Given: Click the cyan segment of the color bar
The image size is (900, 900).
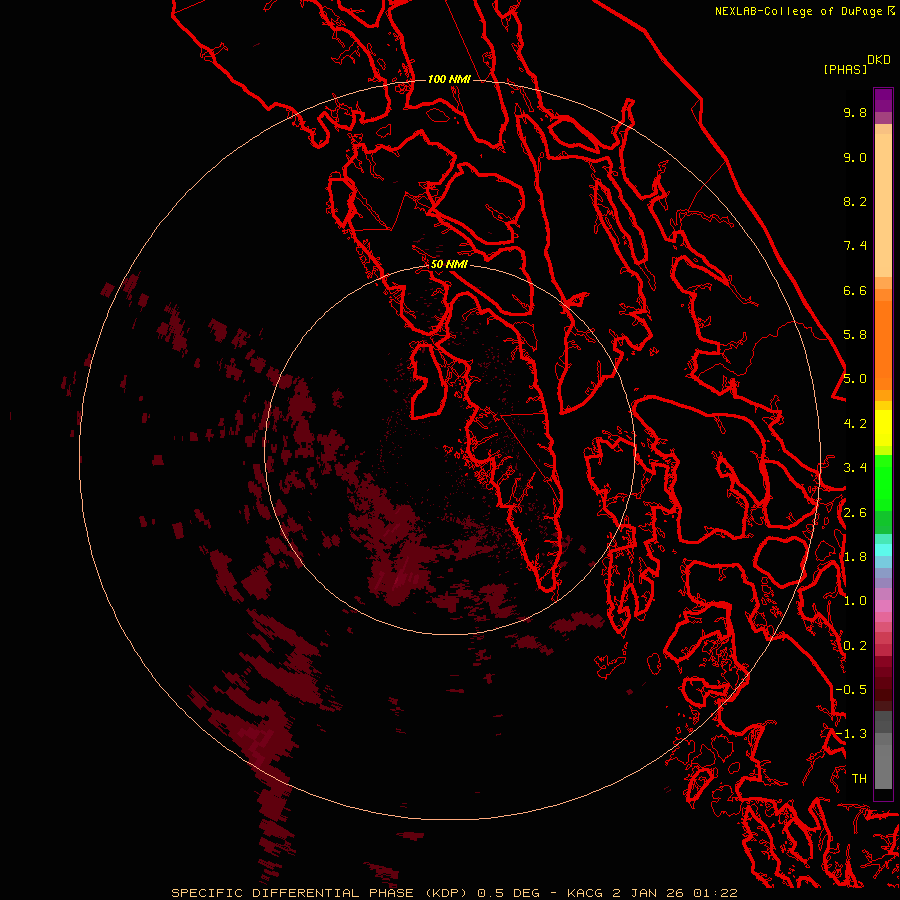Looking at the screenshot, I should pyautogui.click(x=883, y=550).
